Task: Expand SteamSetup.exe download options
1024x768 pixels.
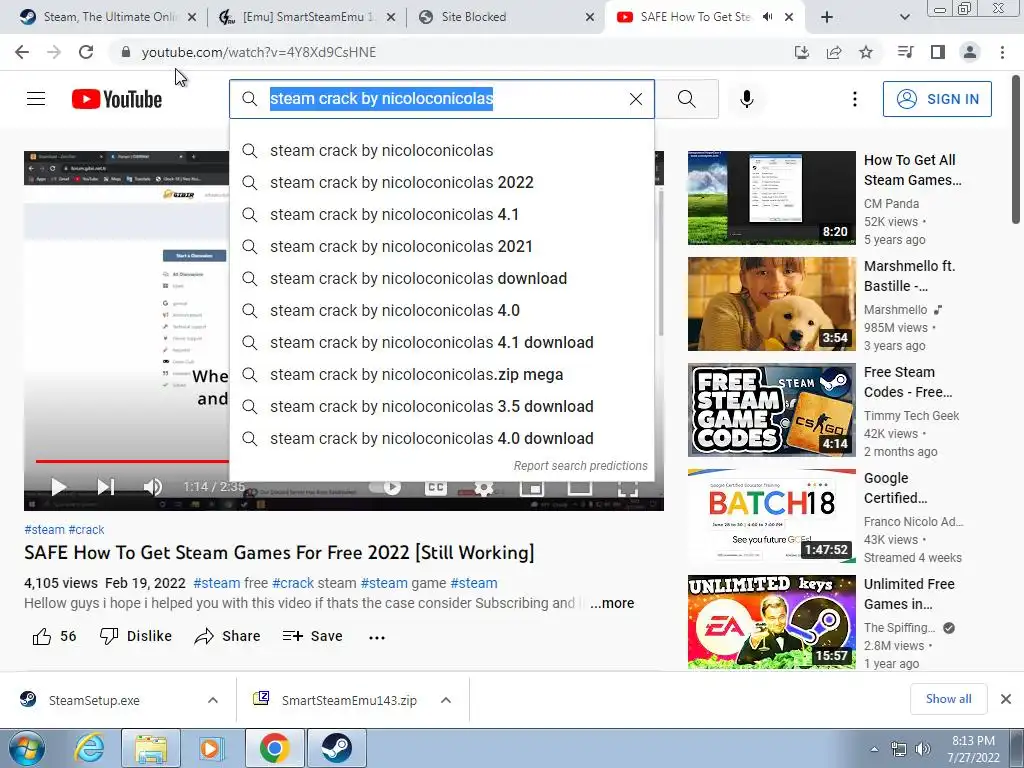Action: point(213,700)
